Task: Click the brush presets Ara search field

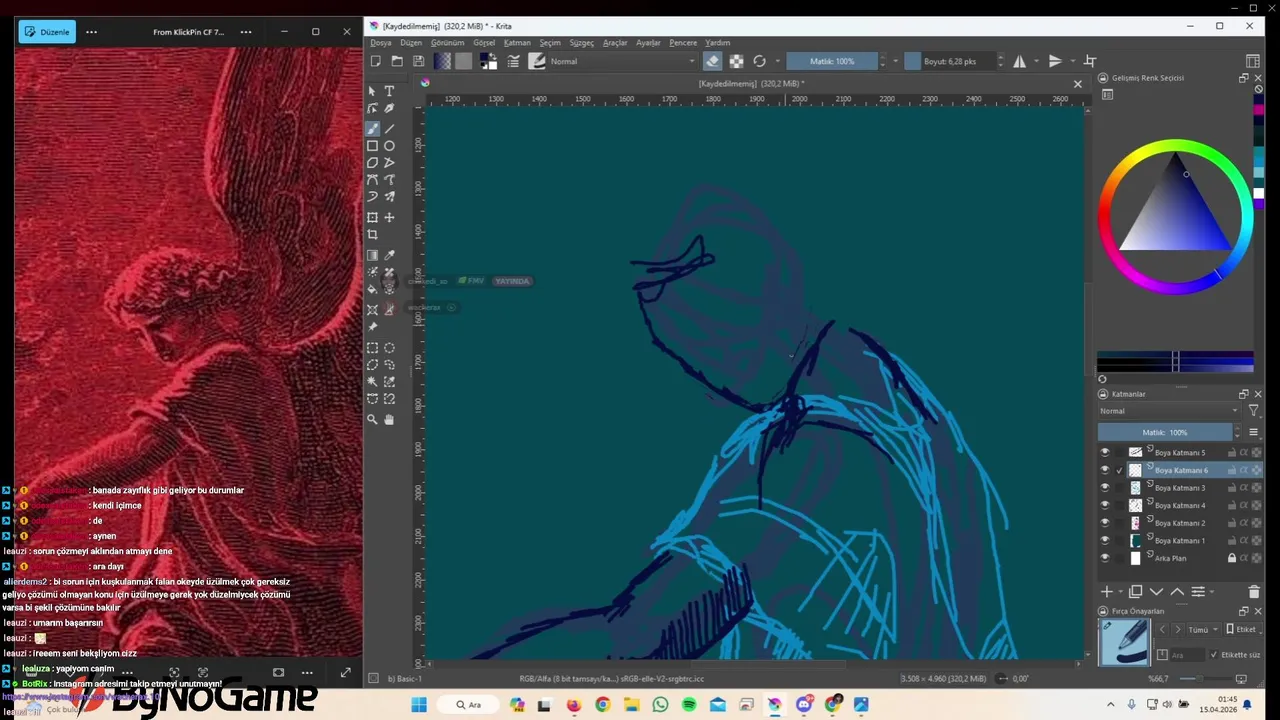Action: (x=1187, y=655)
